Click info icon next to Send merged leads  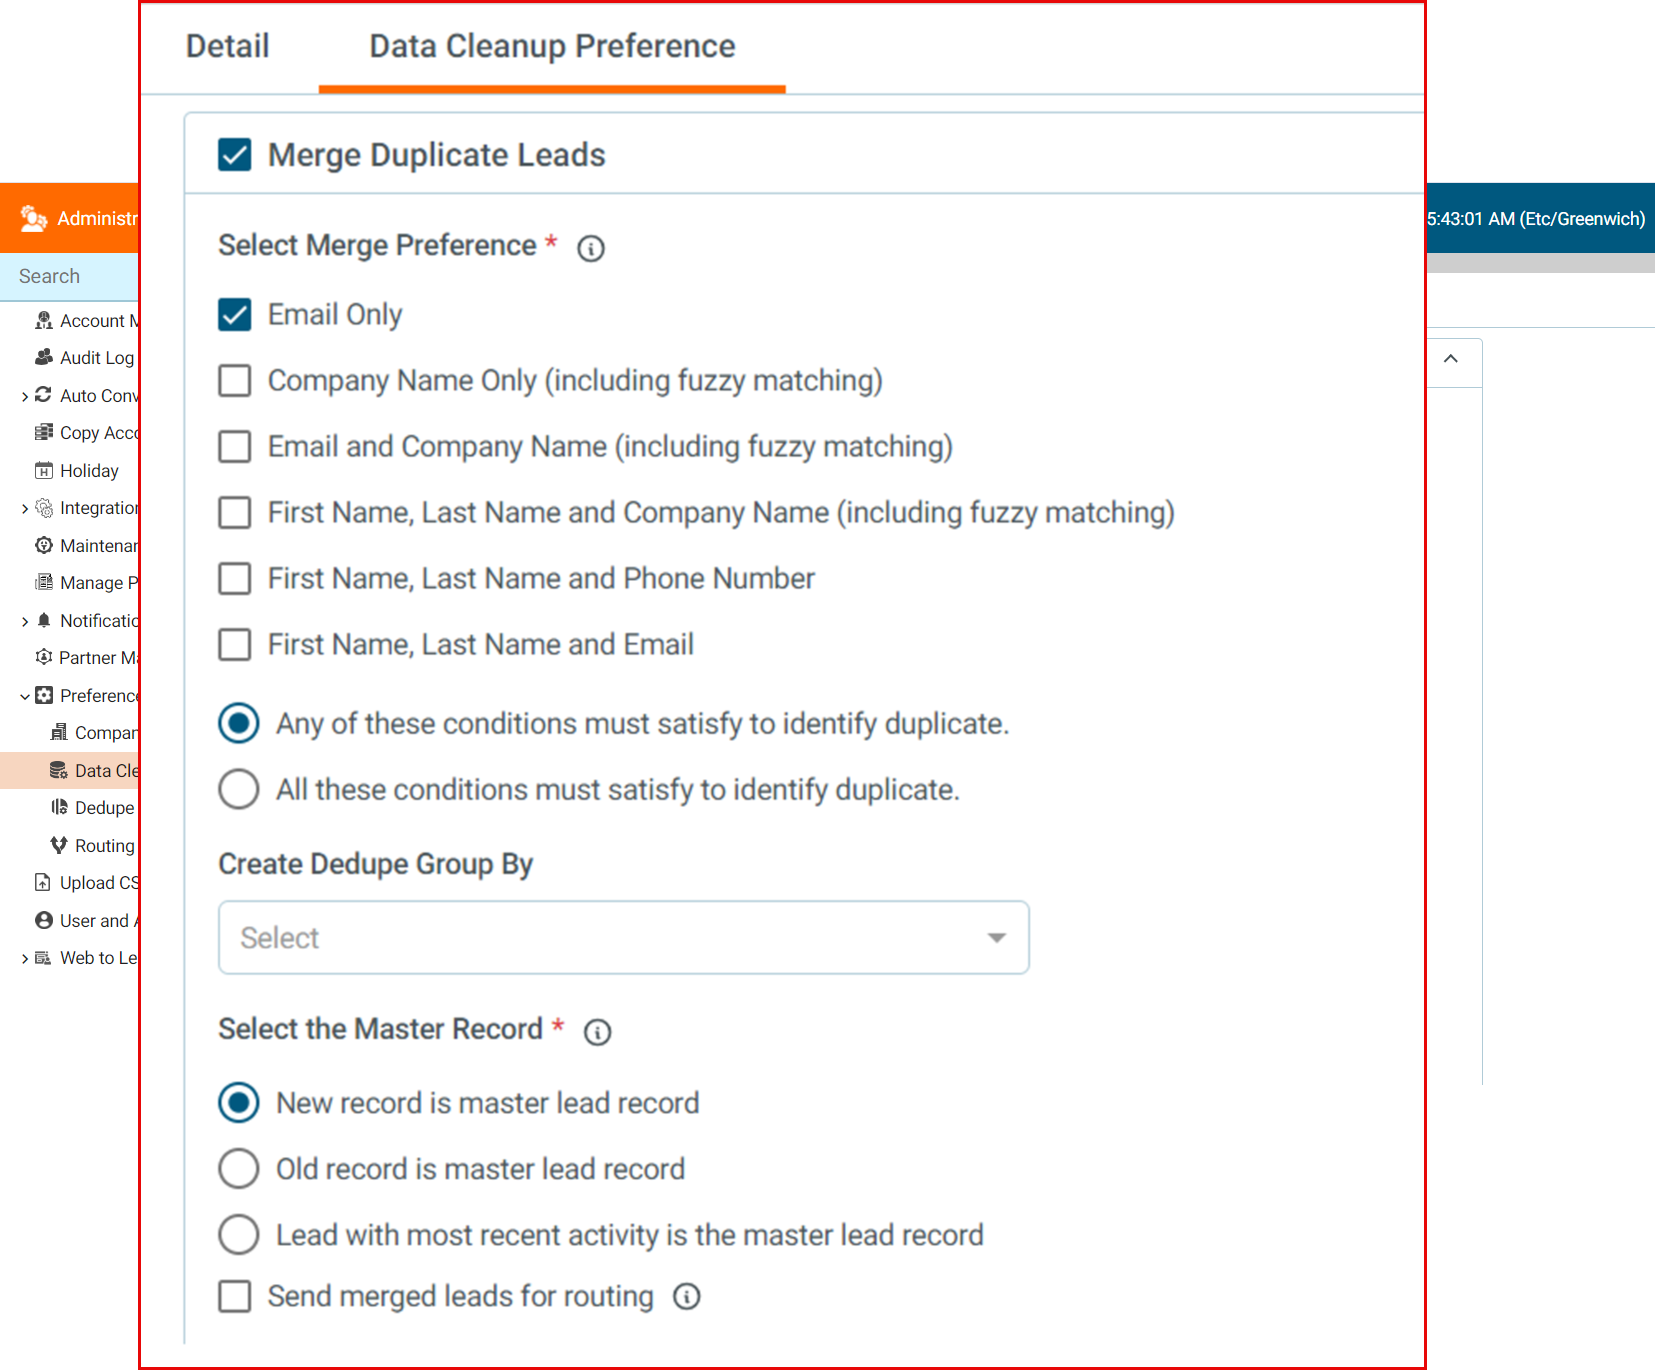(687, 1297)
